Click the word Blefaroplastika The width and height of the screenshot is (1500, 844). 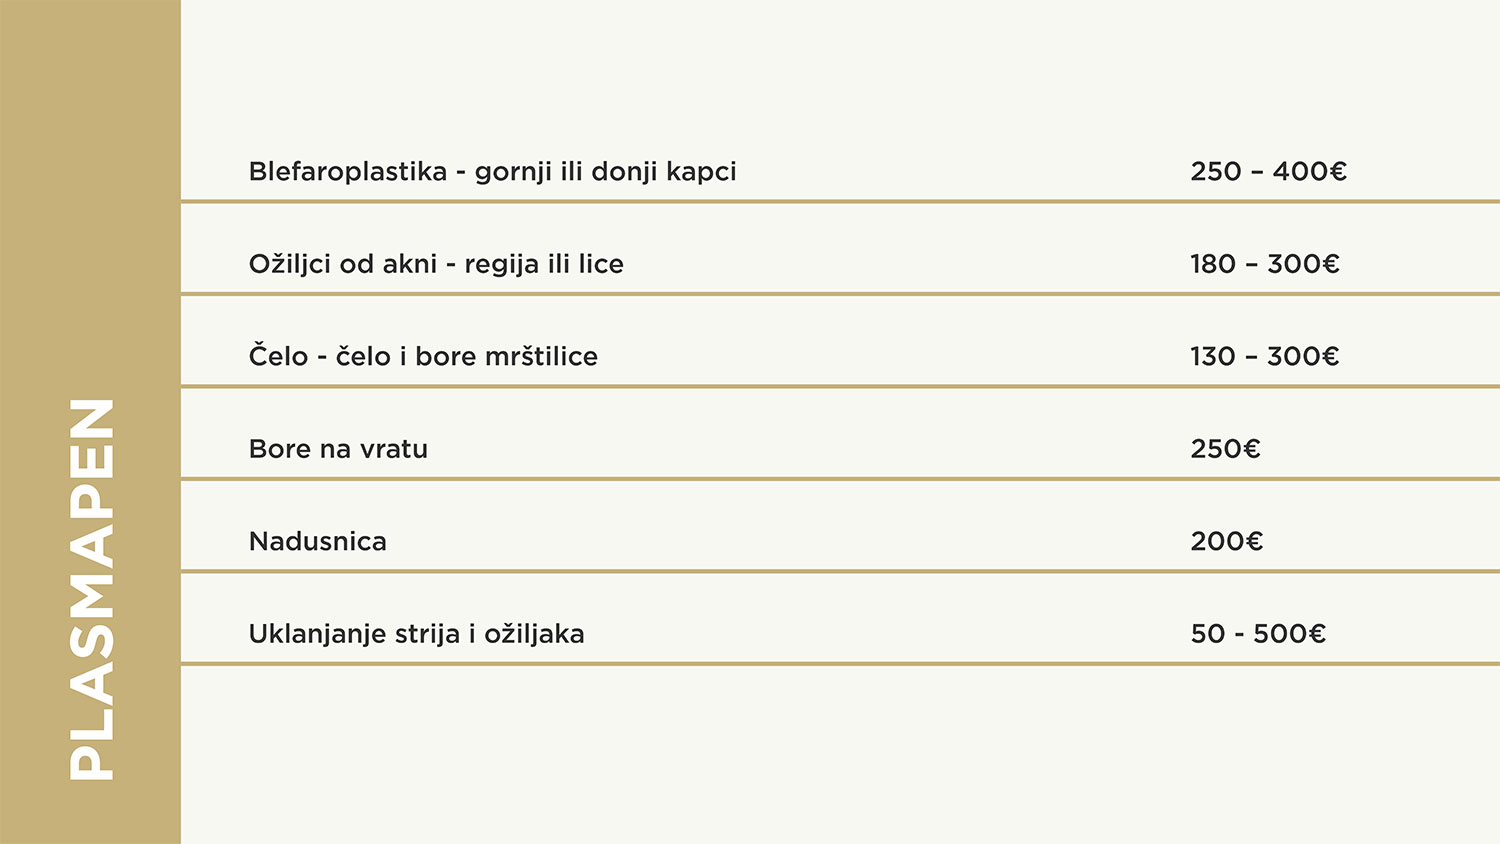pyautogui.click(x=347, y=172)
